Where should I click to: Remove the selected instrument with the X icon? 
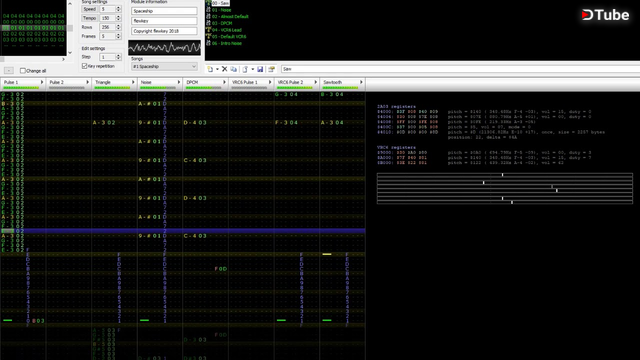[224, 69]
